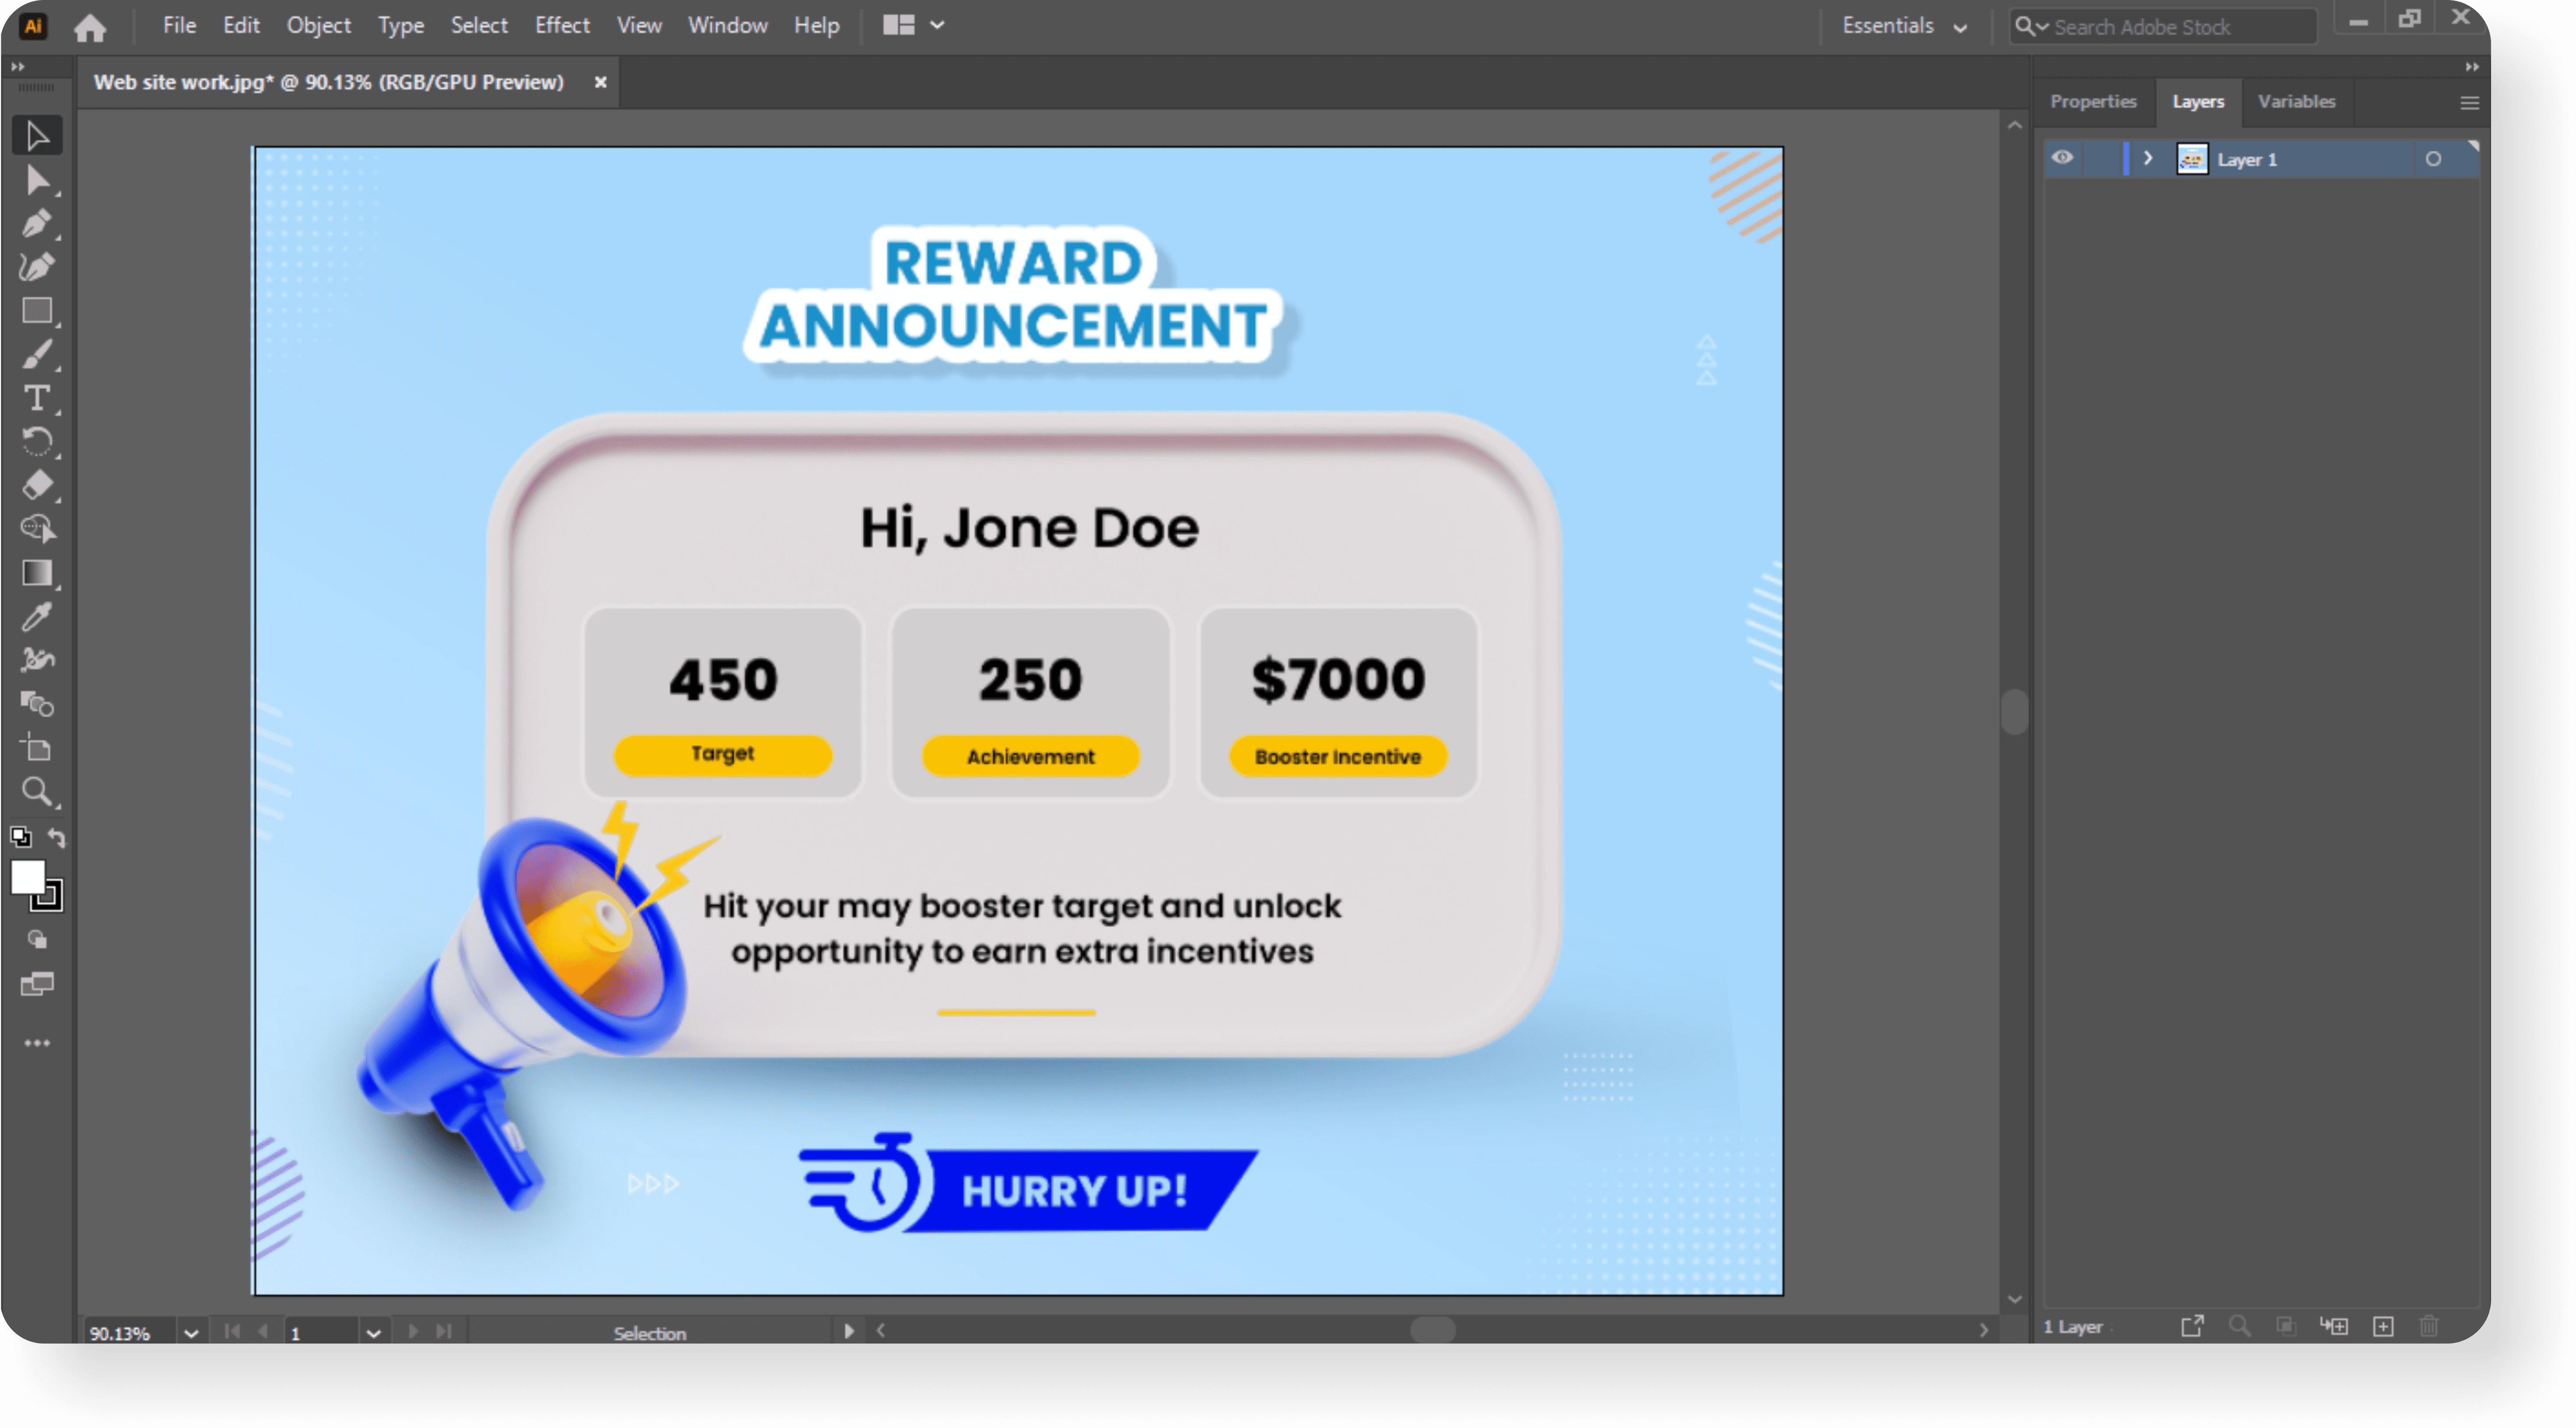
Task: Click Locate Object in Layers panel
Action: point(2239,1326)
